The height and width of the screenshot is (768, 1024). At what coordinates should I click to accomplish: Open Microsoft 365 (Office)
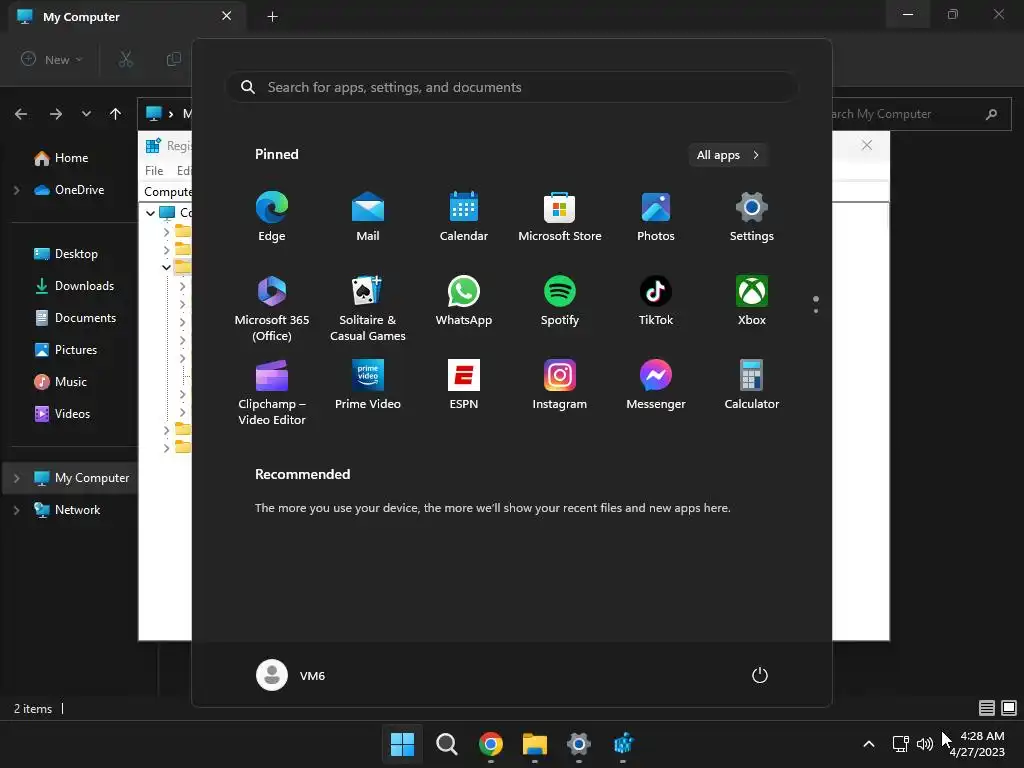tap(272, 308)
